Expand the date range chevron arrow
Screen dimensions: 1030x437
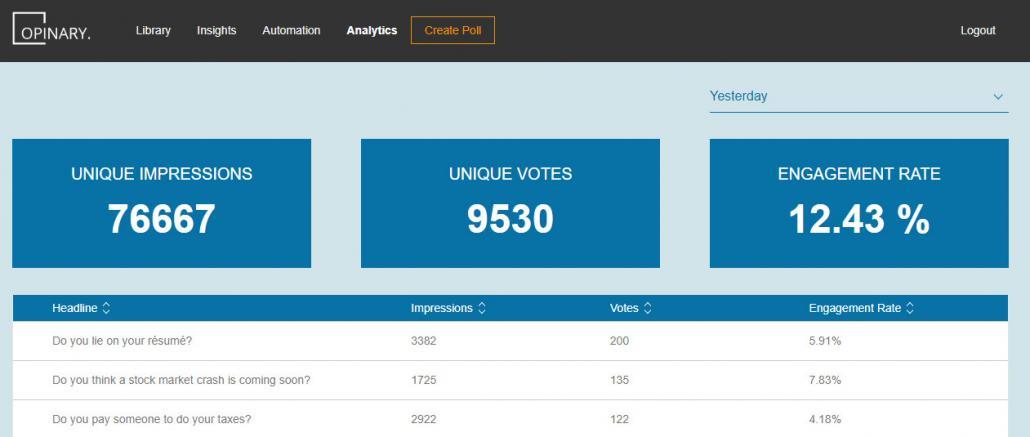point(998,97)
